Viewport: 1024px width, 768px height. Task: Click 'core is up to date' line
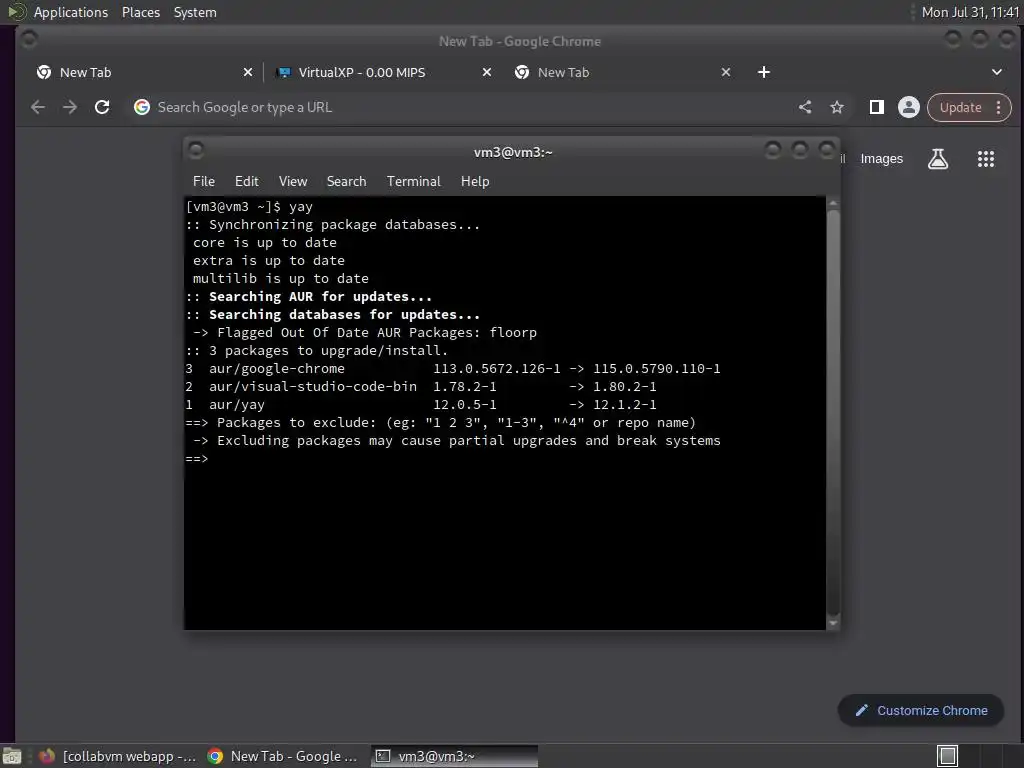pyautogui.click(x=264, y=242)
